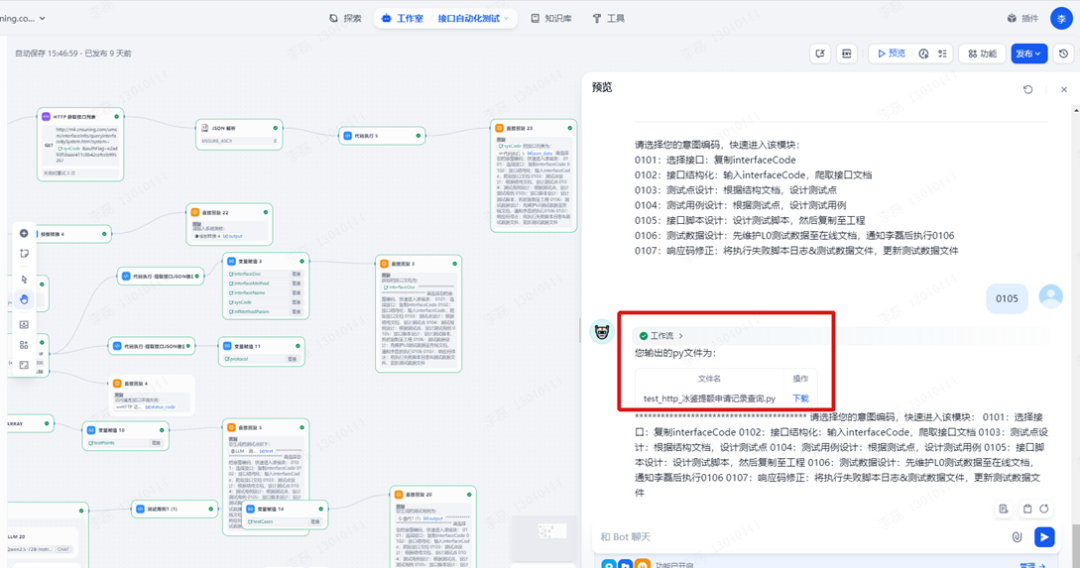1080x568 pixels.
Task: Select the pointer arrow tool in canvas toolbar
Action: (x=24, y=280)
